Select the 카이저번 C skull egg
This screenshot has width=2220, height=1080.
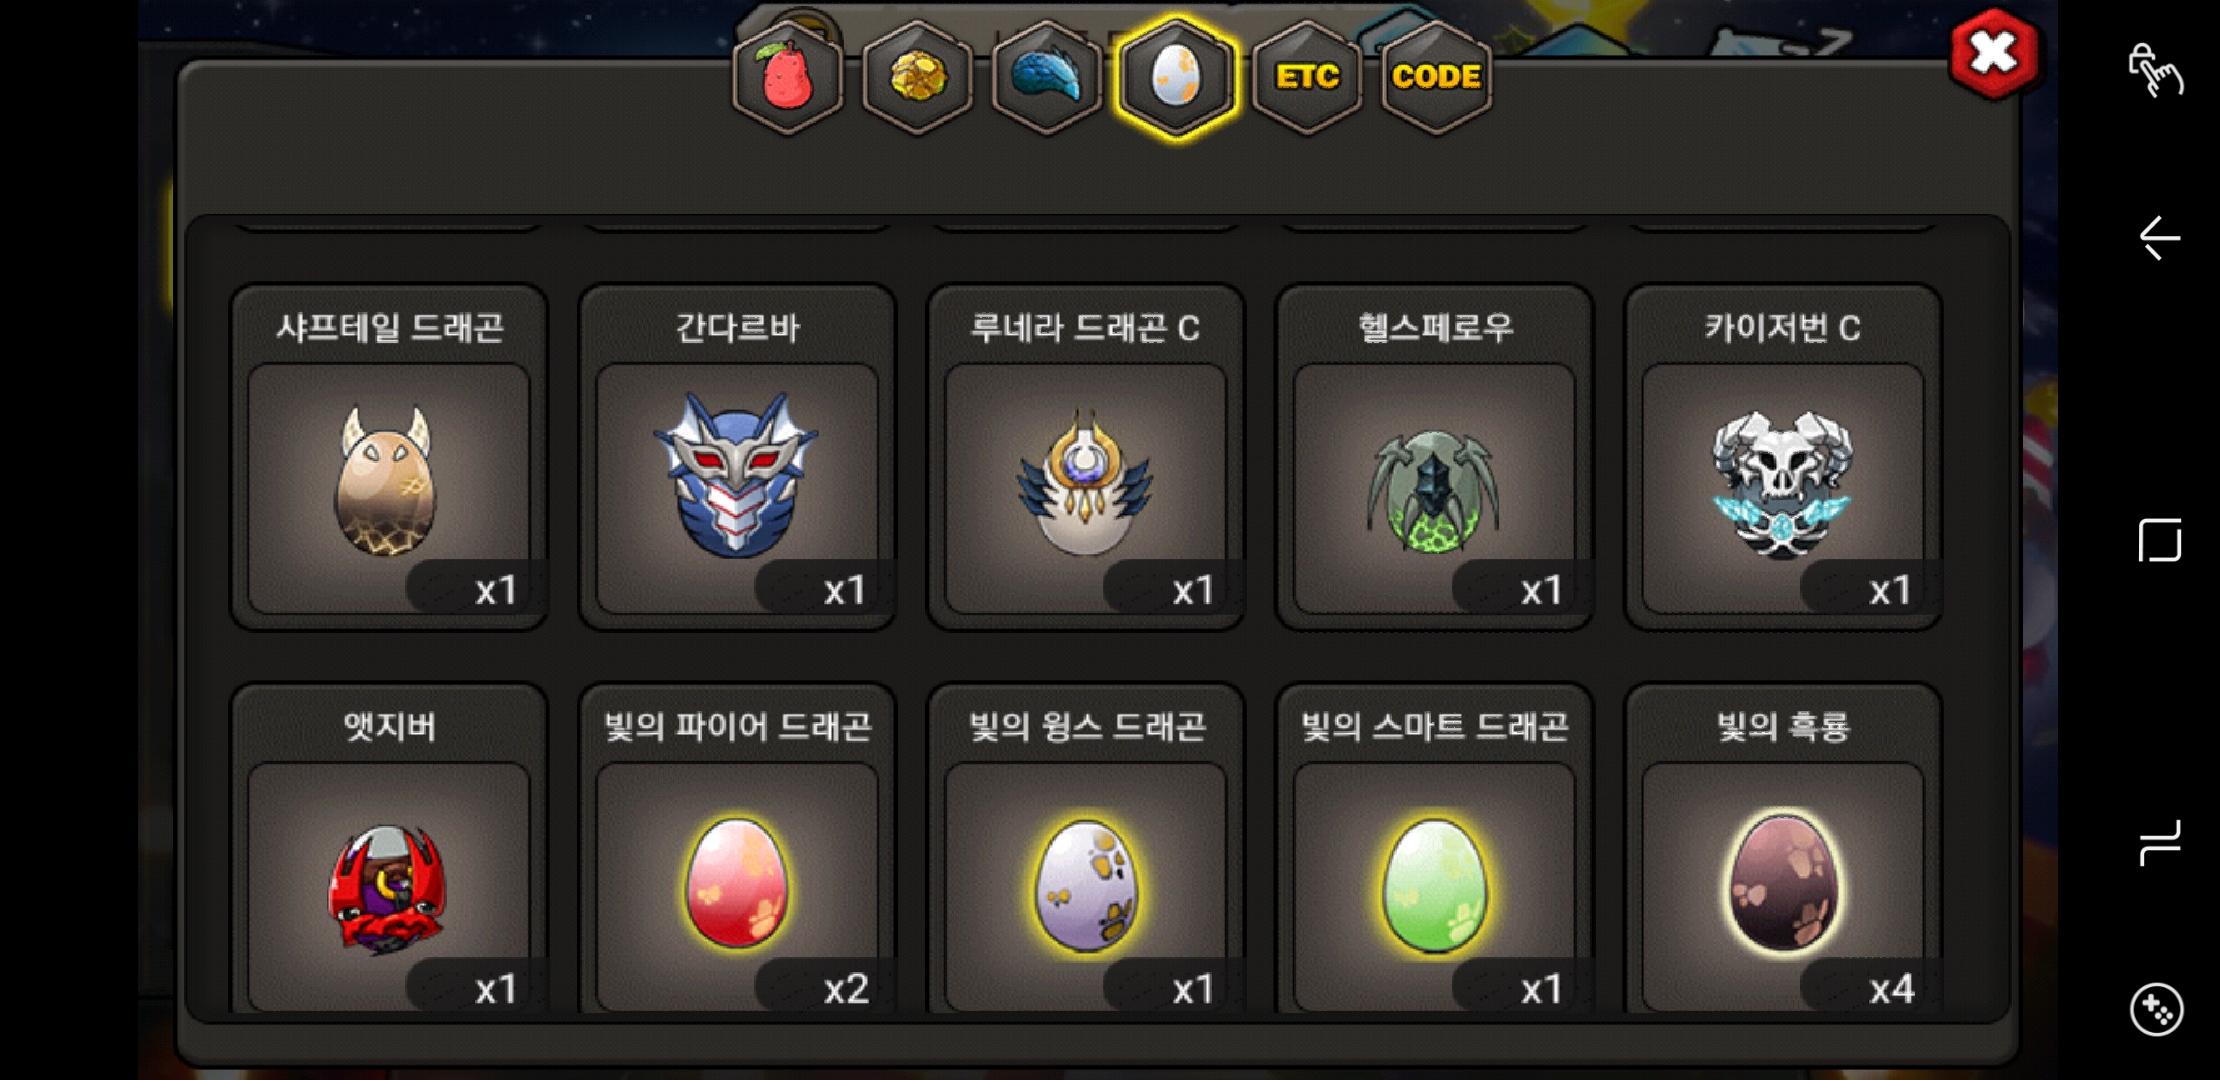(1783, 458)
